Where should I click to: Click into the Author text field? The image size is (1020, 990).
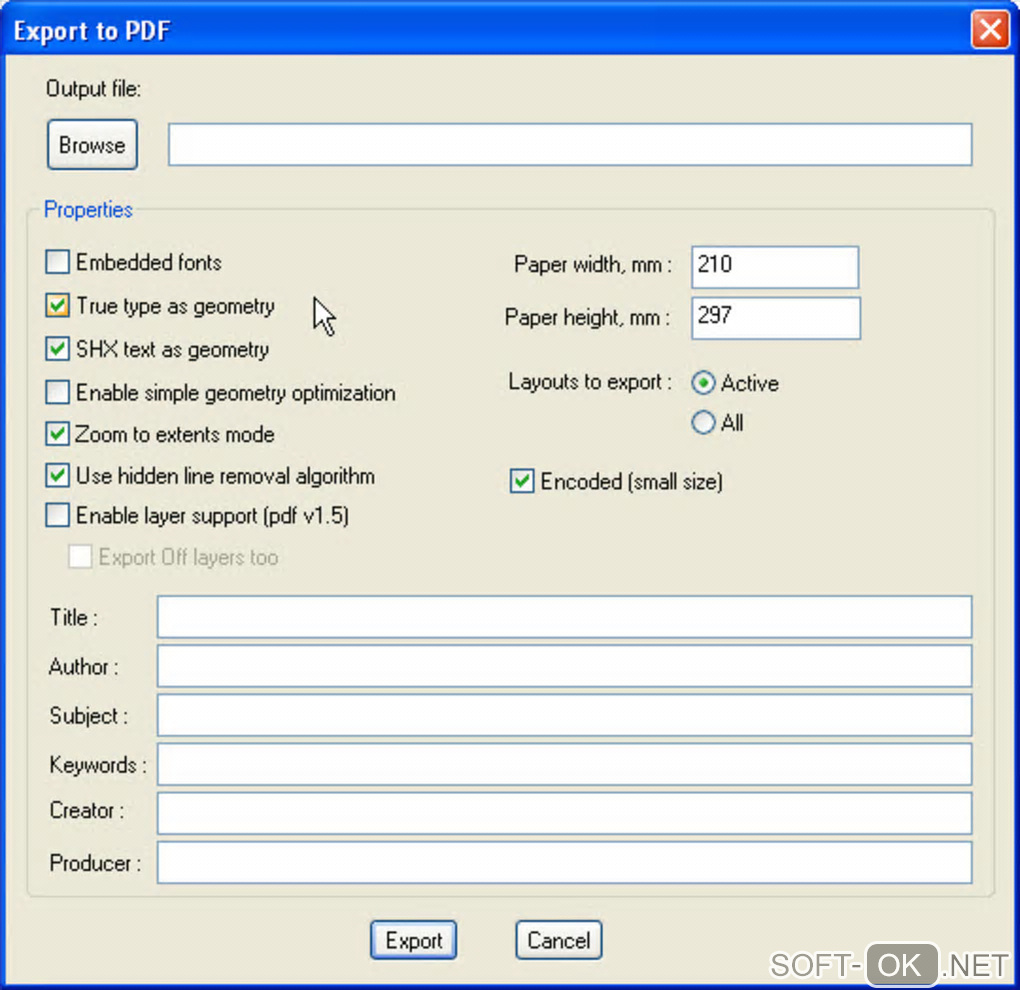[x=564, y=666]
